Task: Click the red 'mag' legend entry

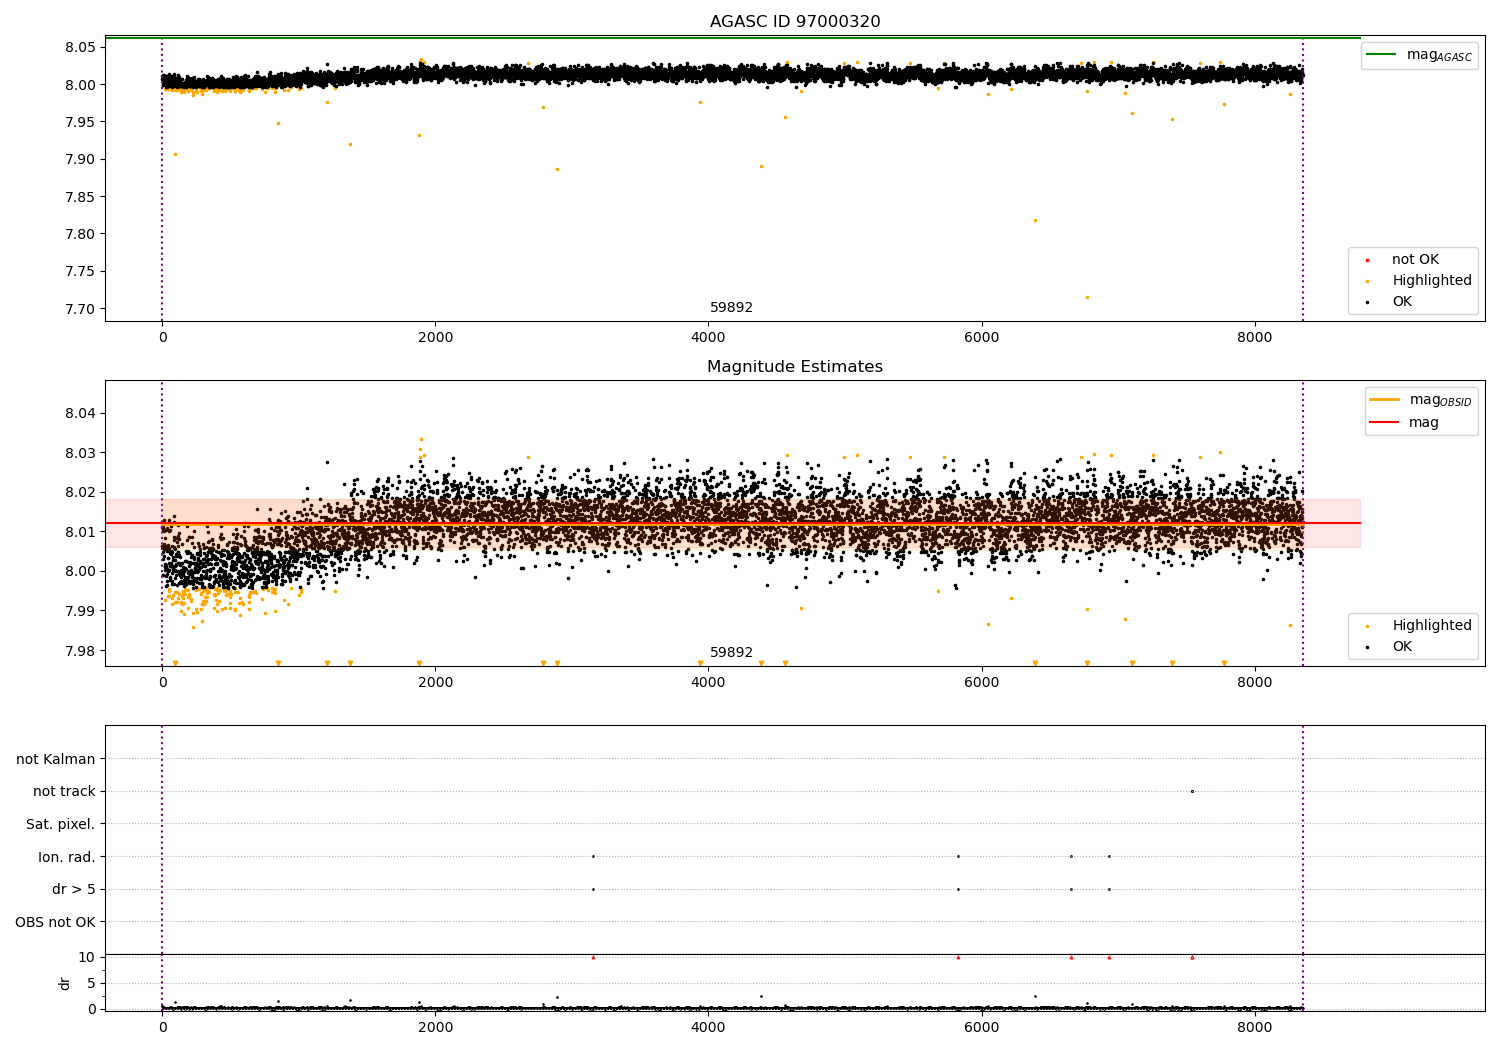Action: click(x=1404, y=422)
